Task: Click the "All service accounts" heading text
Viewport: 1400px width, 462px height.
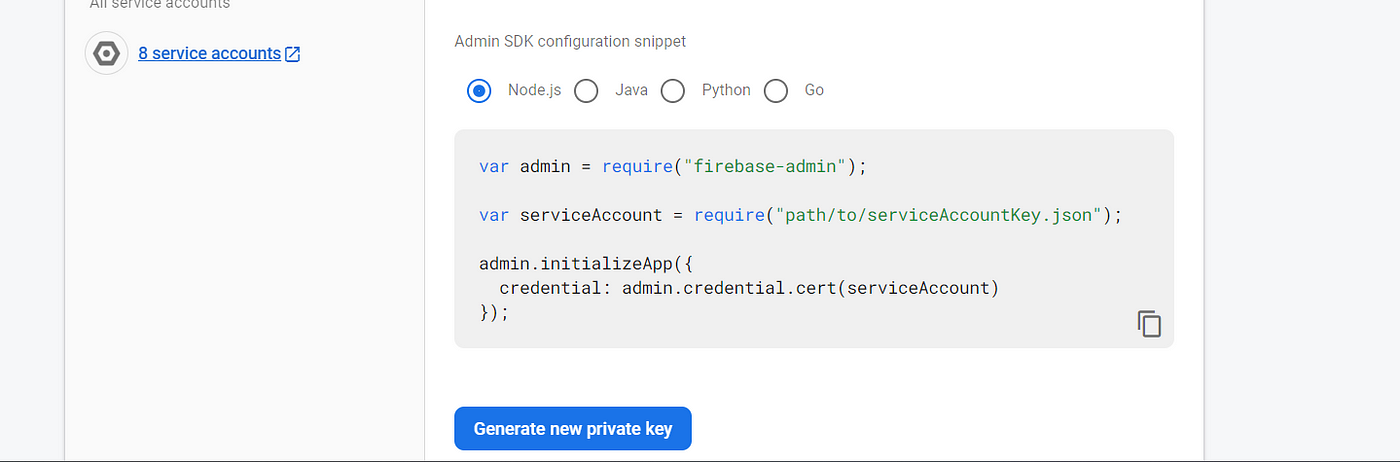Action: [160, 5]
